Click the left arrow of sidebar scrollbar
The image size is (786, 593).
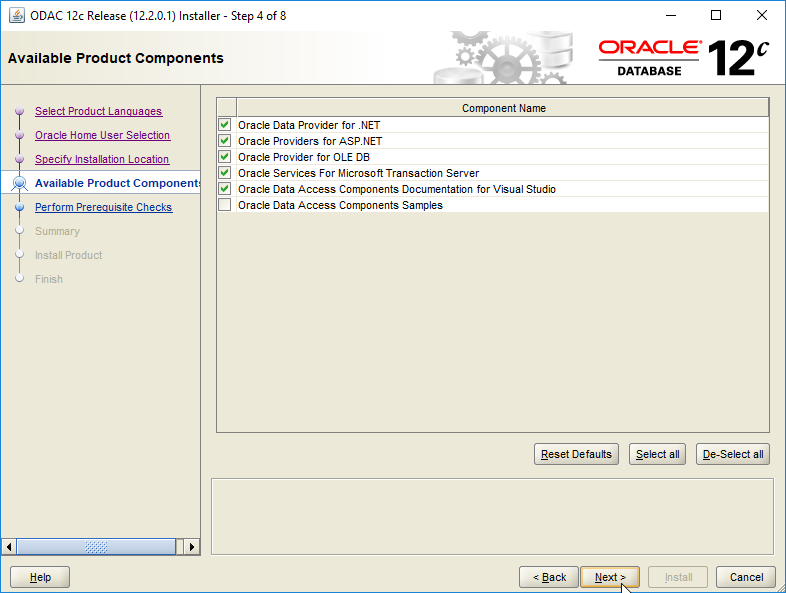[9, 547]
